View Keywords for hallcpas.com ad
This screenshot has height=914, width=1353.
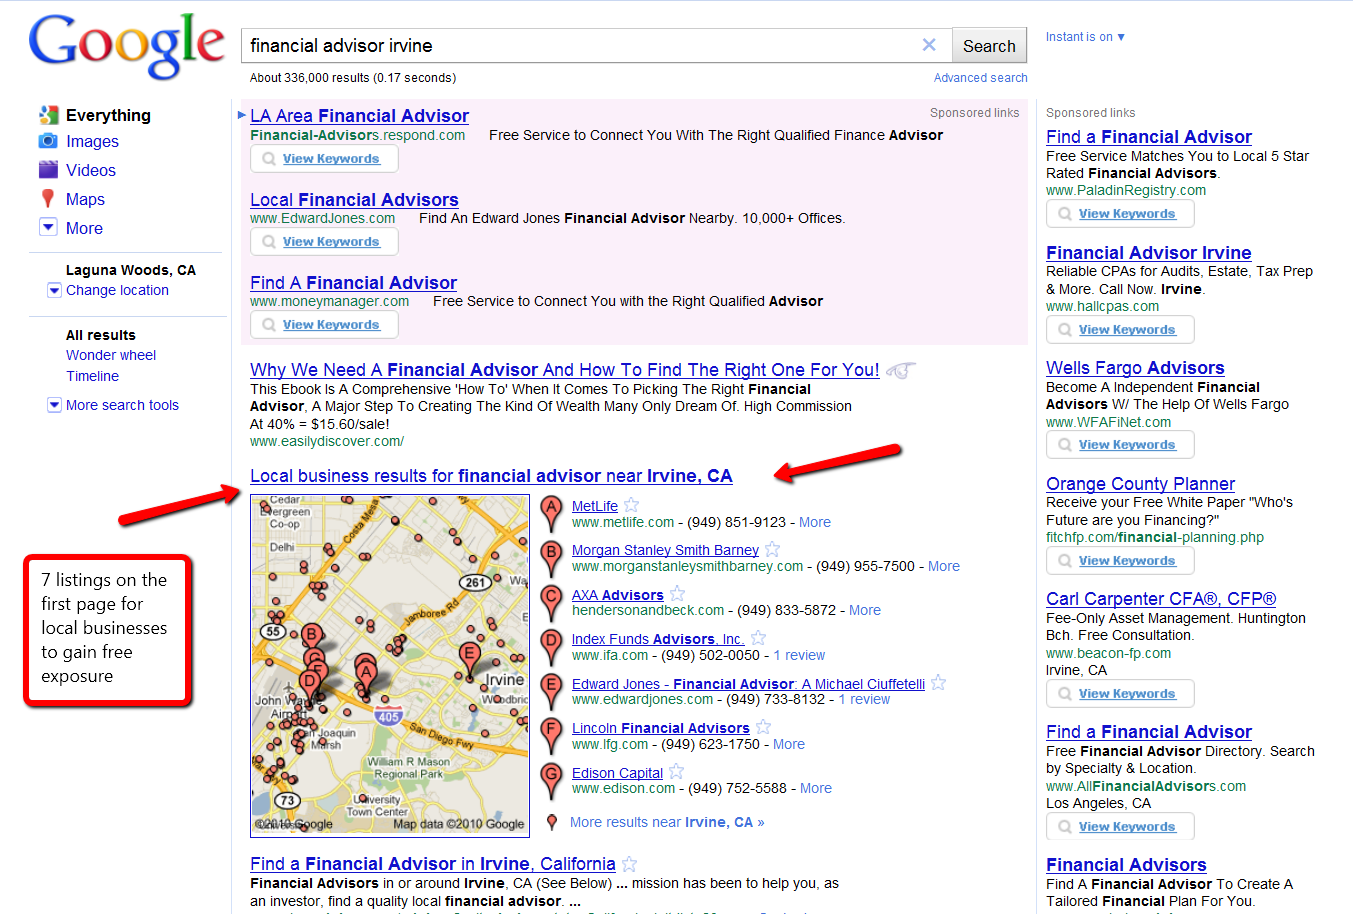tap(1120, 329)
